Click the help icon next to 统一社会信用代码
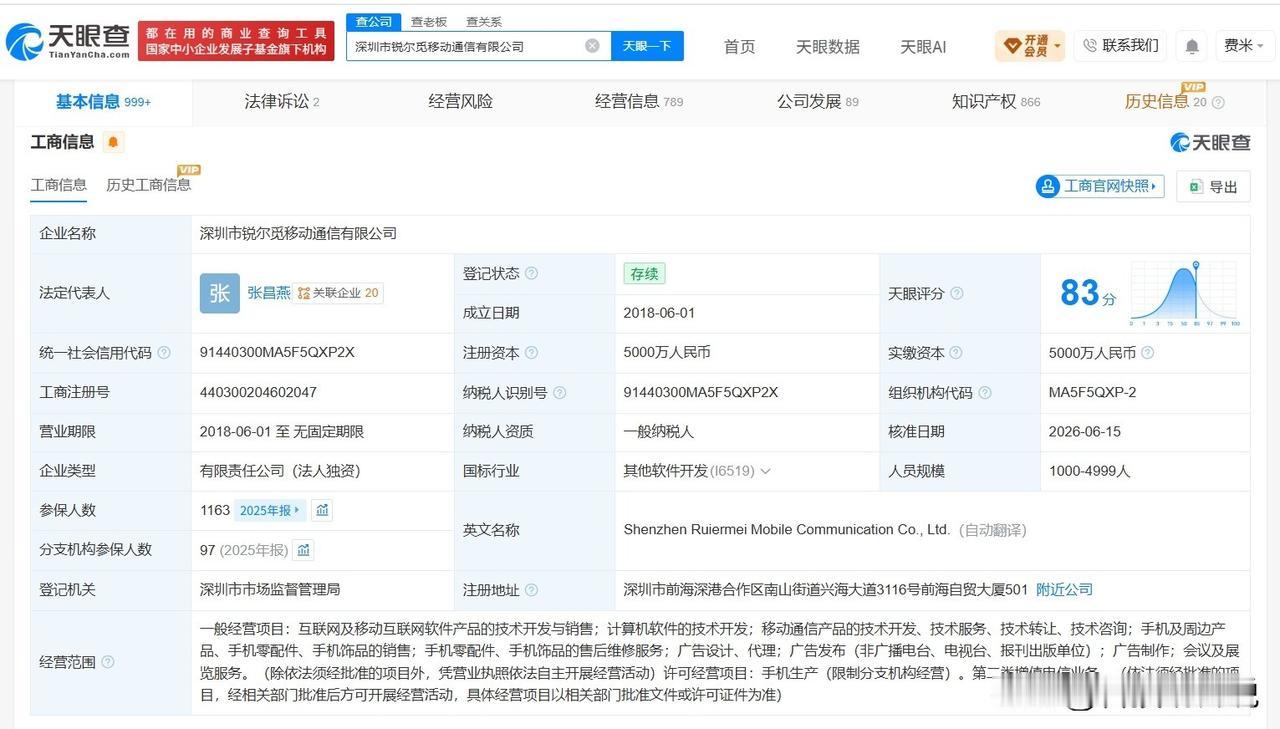This screenshot has width=1280, height=729. [x=164, y=352]
